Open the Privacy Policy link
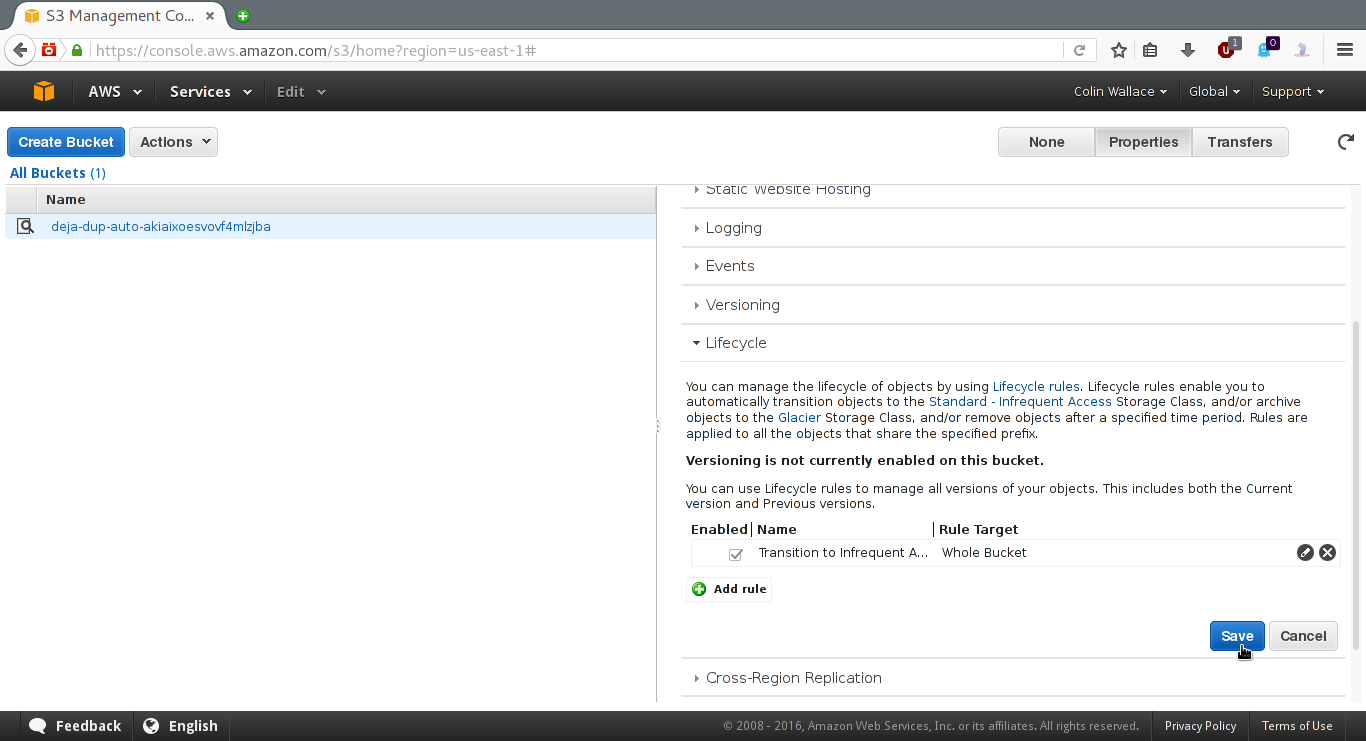 click(1200, 726)
